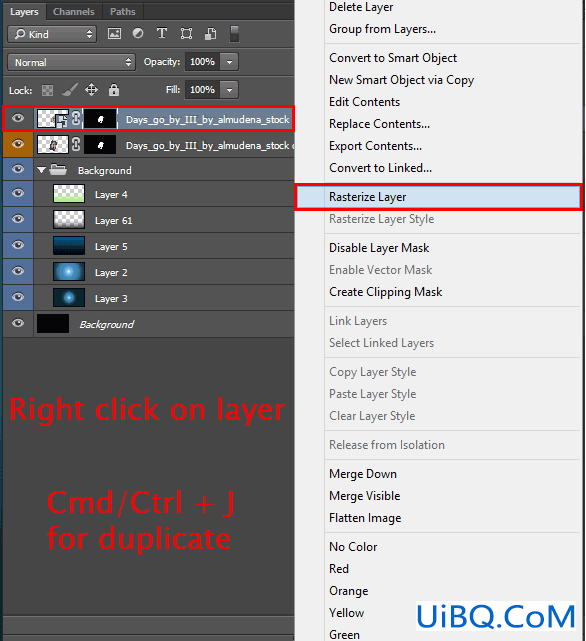Hide the italic Background layer
This screenshot has height=641, width=586.
tap(18, 323)
